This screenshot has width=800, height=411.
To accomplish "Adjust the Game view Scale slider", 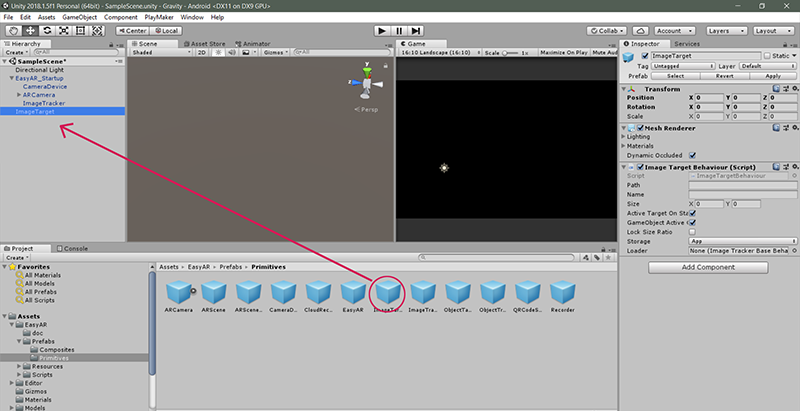I will click(x=510, y=53).
